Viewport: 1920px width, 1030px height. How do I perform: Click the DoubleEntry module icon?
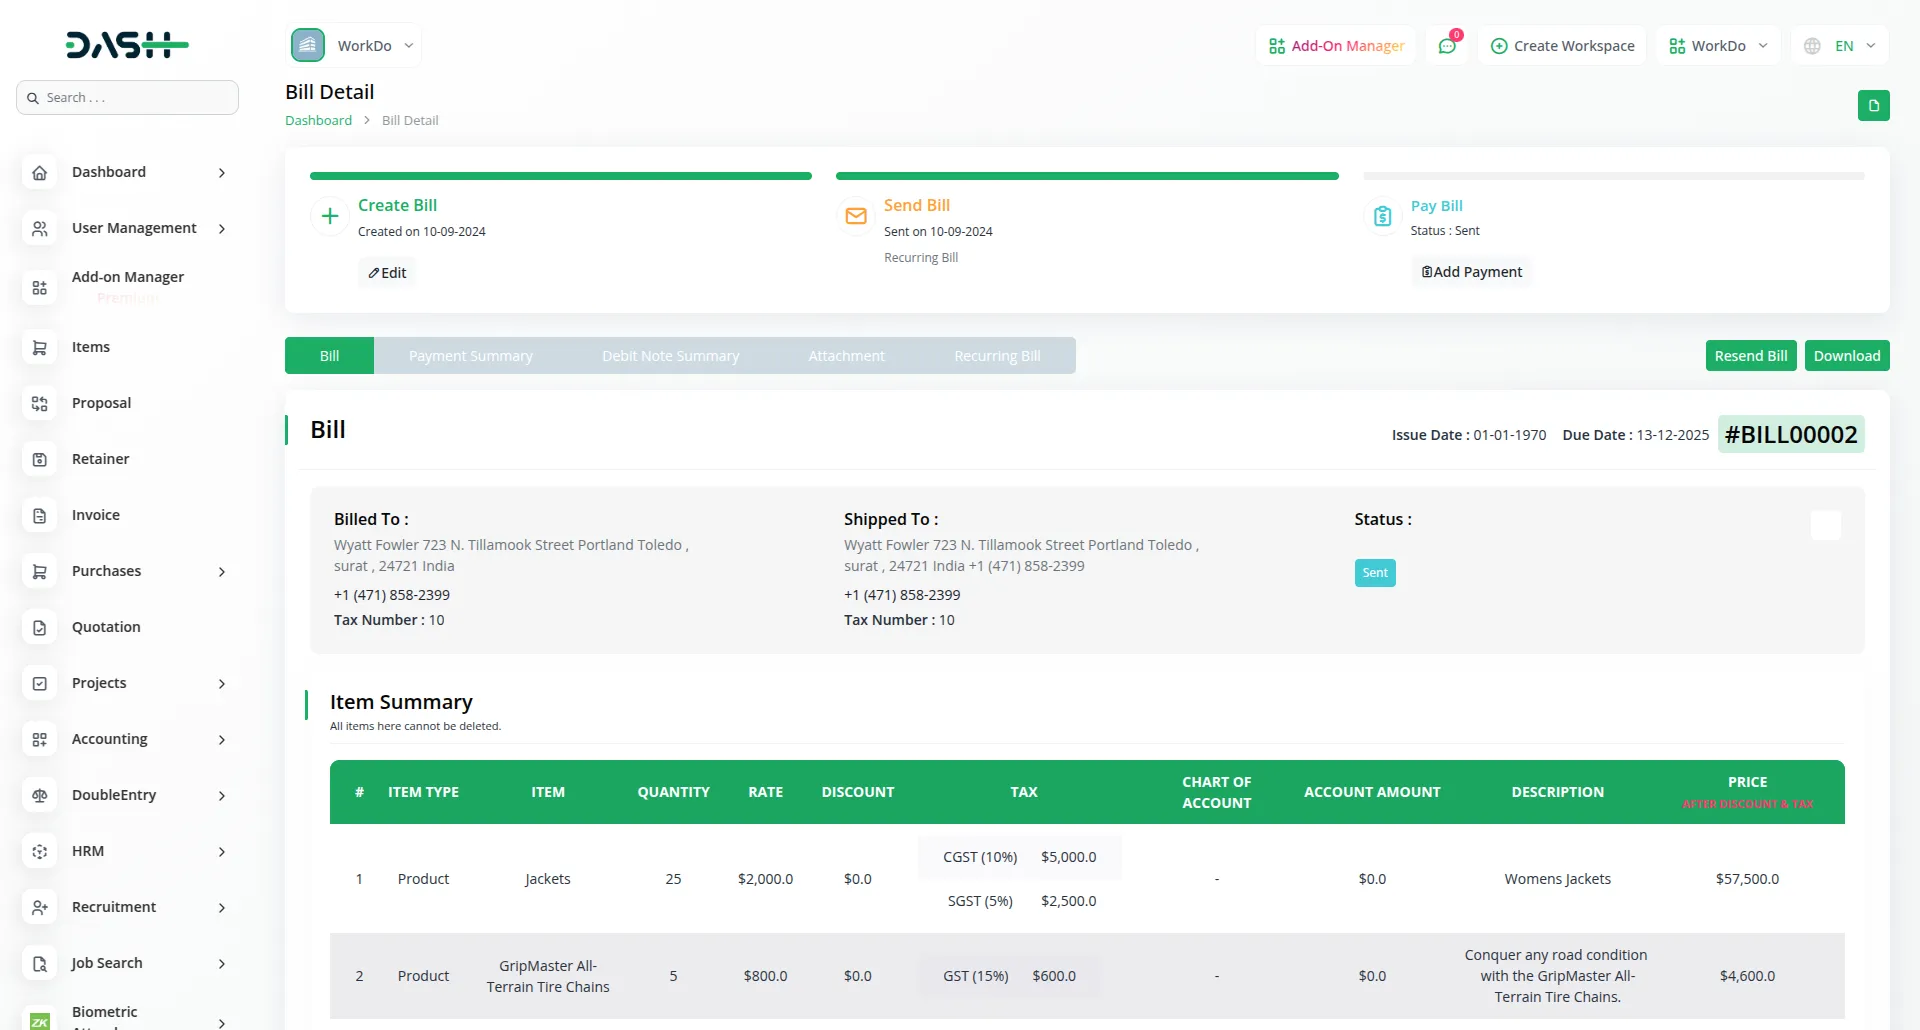pos(39,795)
